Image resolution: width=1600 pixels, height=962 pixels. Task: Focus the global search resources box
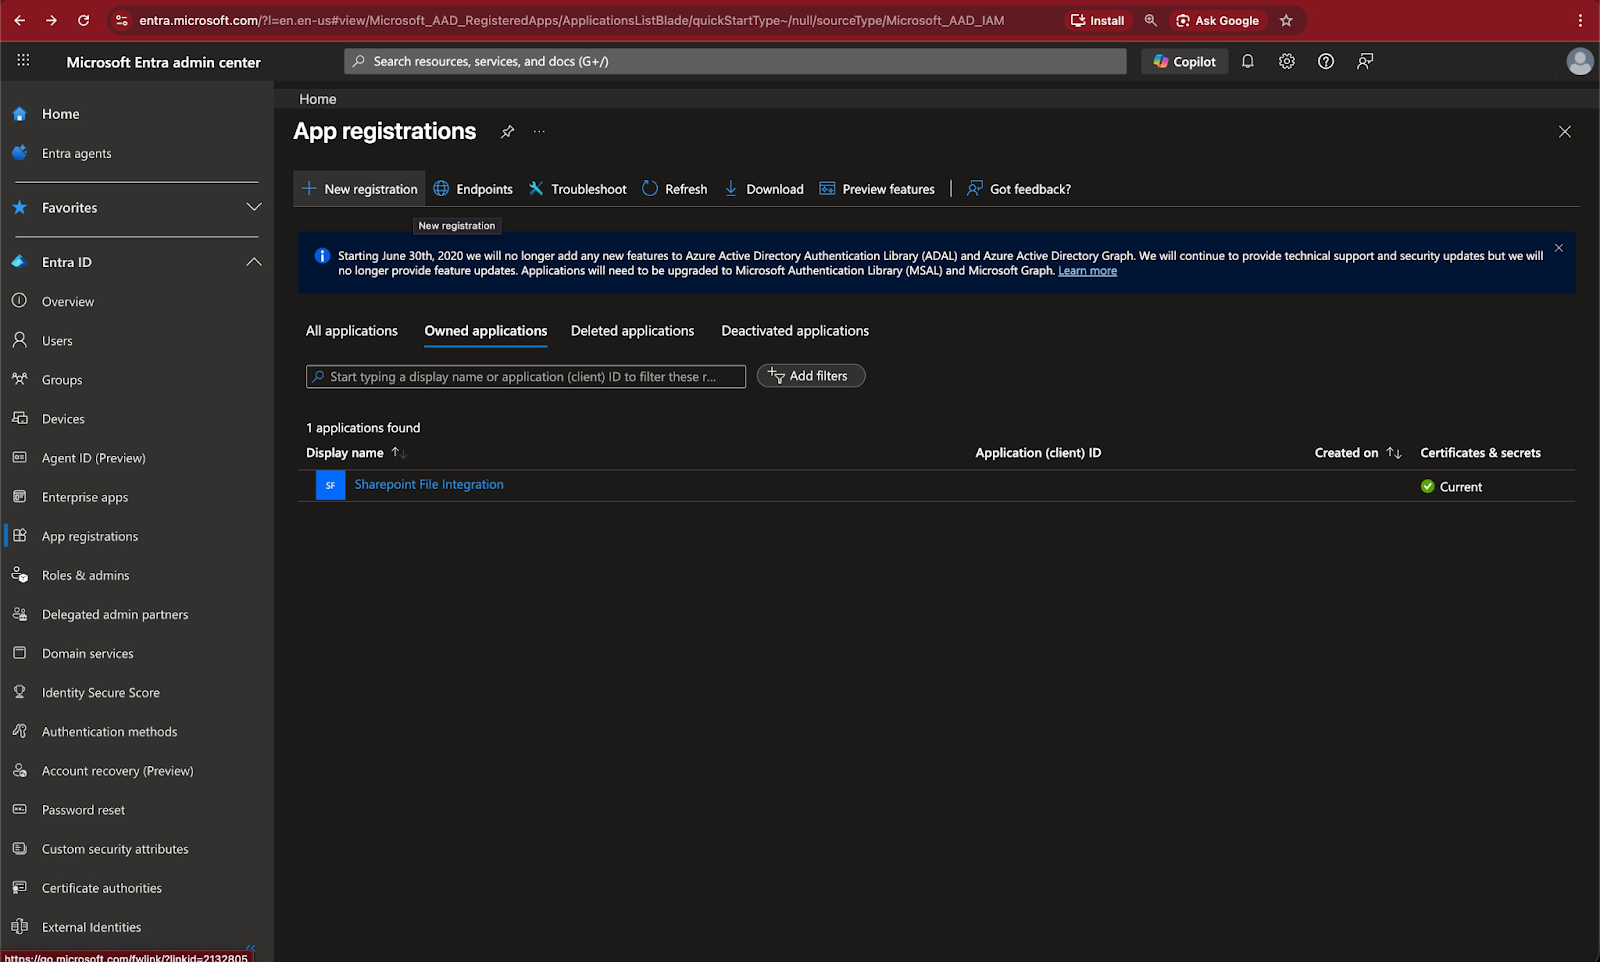point(735,61)
